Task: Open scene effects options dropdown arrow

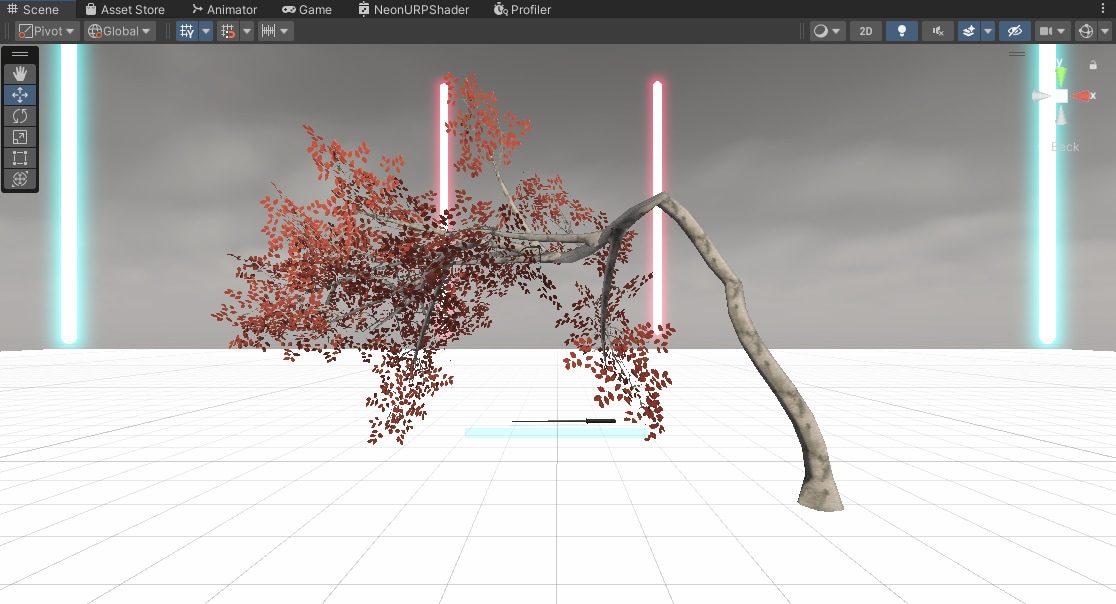Action: 988,31
